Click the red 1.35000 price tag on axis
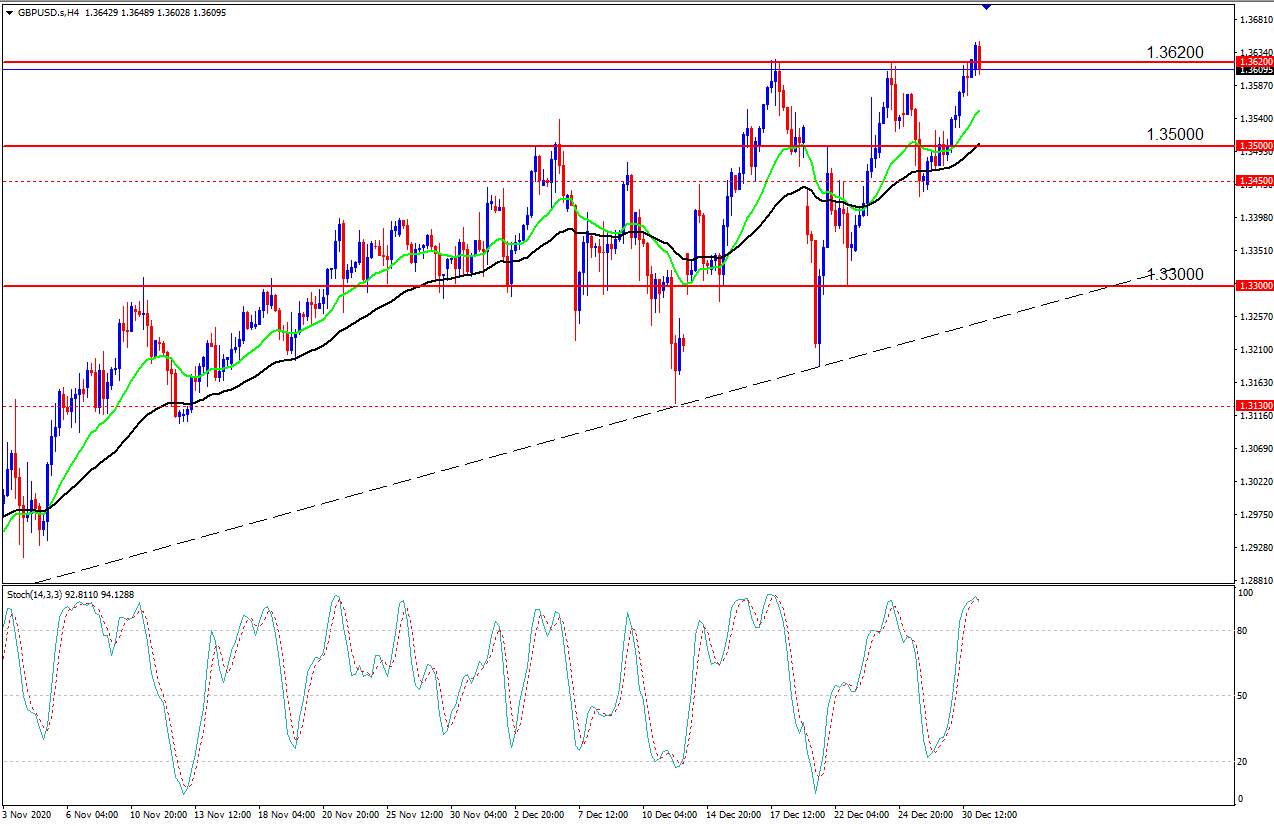This screenshot has width=1274, height=826. click(x=1255, y=146)
